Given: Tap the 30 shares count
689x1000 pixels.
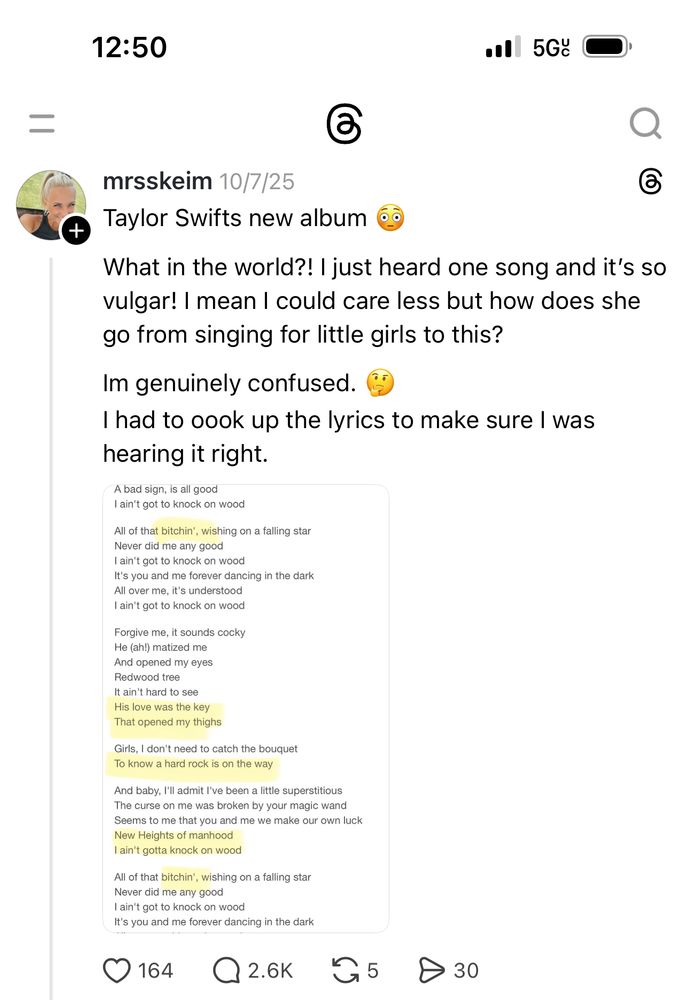Looking at the screenshot, I should tap(466, 970).
